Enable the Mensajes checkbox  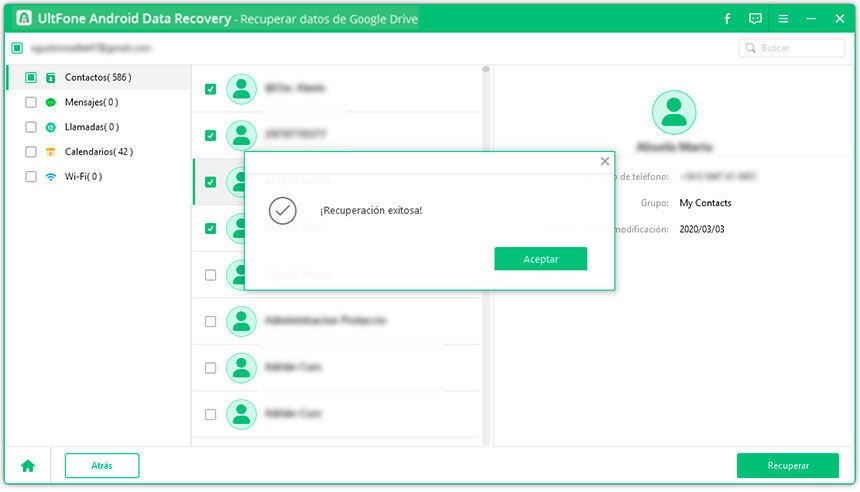coord(31,102)
